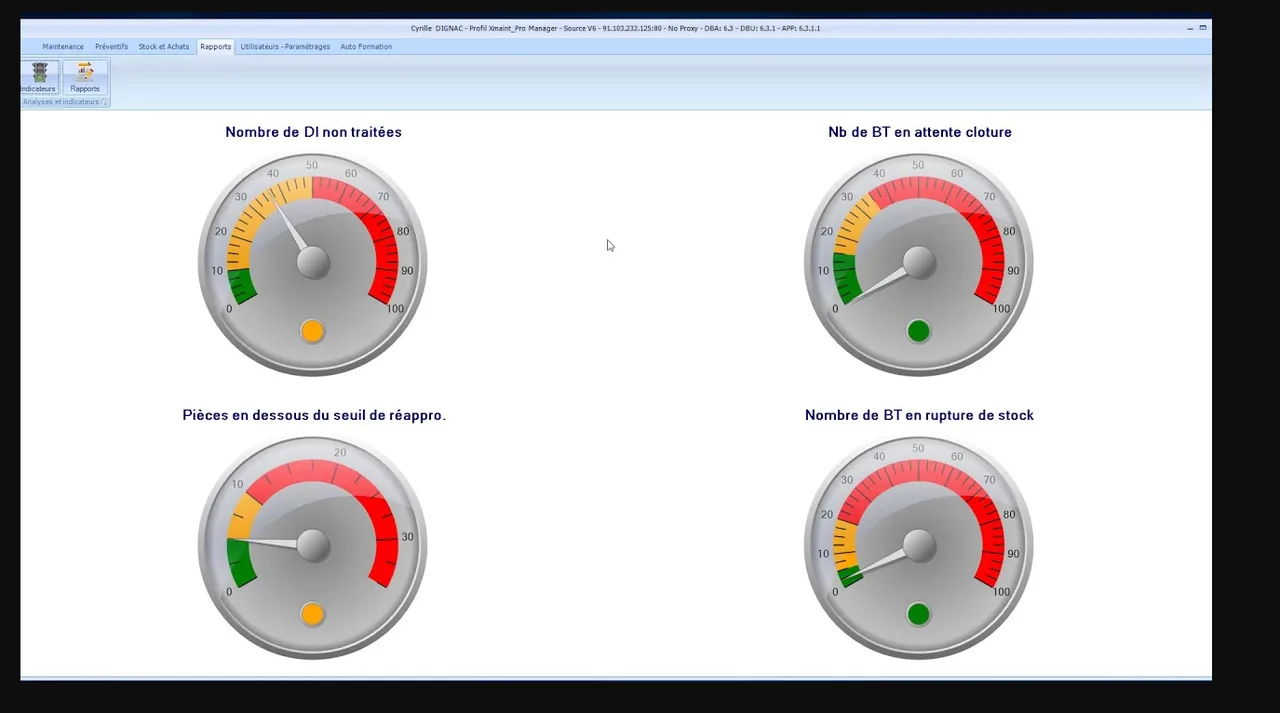The width and height of the screenshot is (1280, 713).
Task: Open the Rapports ribbon icon
Action: click(85, 77)
